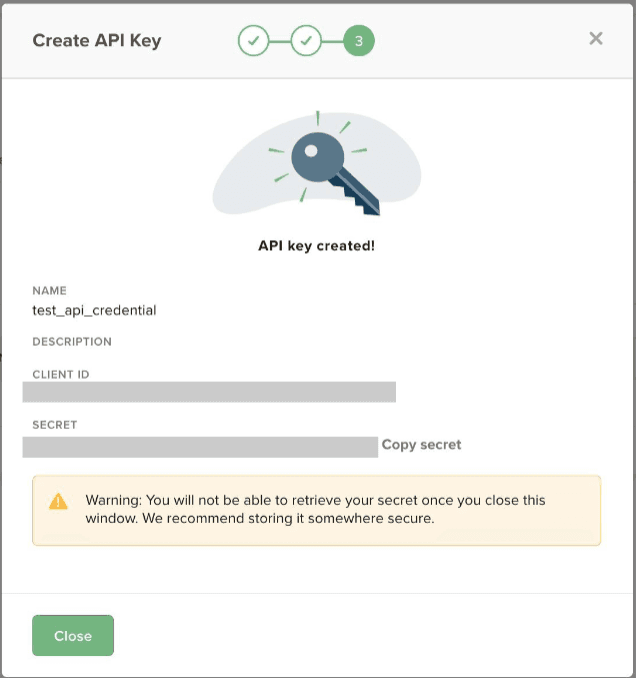Click the line connecting steps 1 and 2

click(x=280, y=41)
